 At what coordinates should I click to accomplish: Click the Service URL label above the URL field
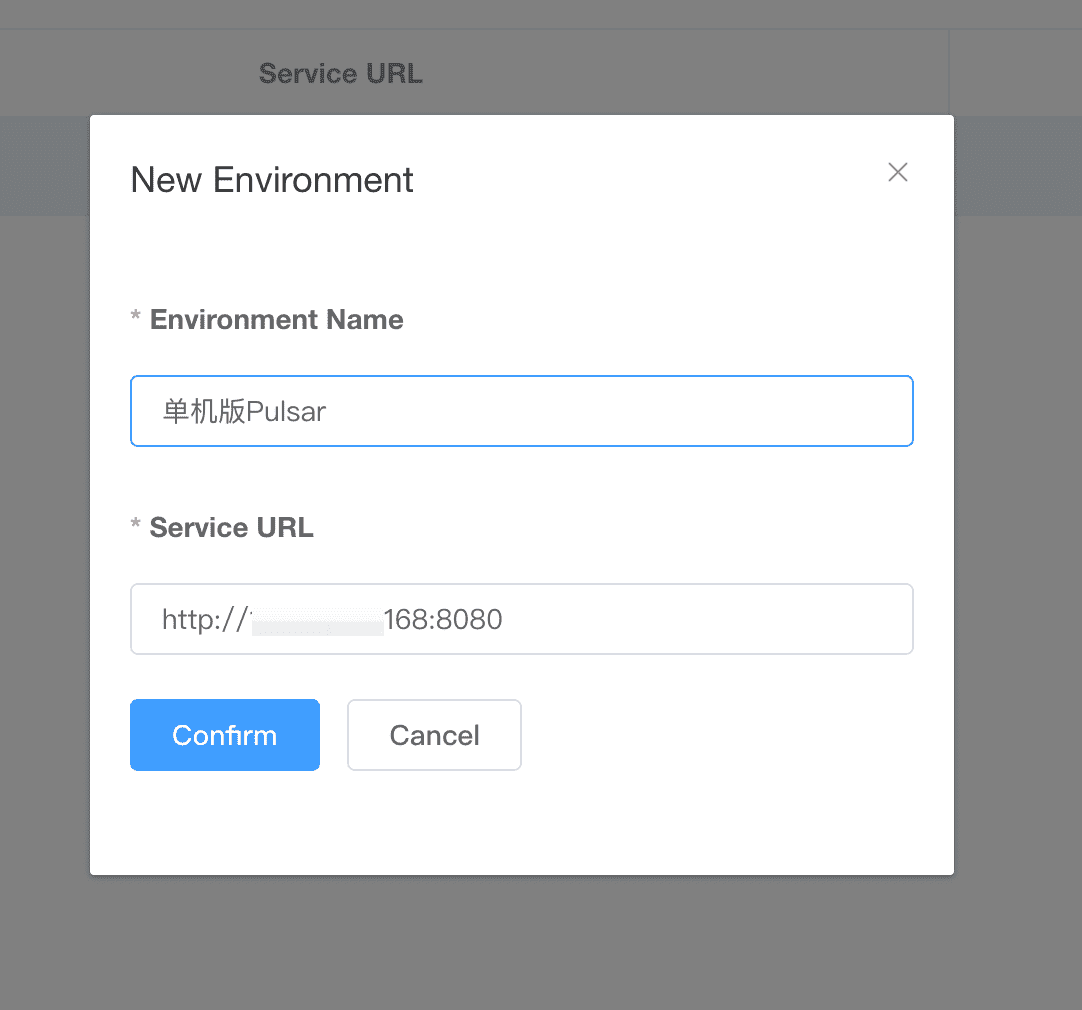point(231,528)
